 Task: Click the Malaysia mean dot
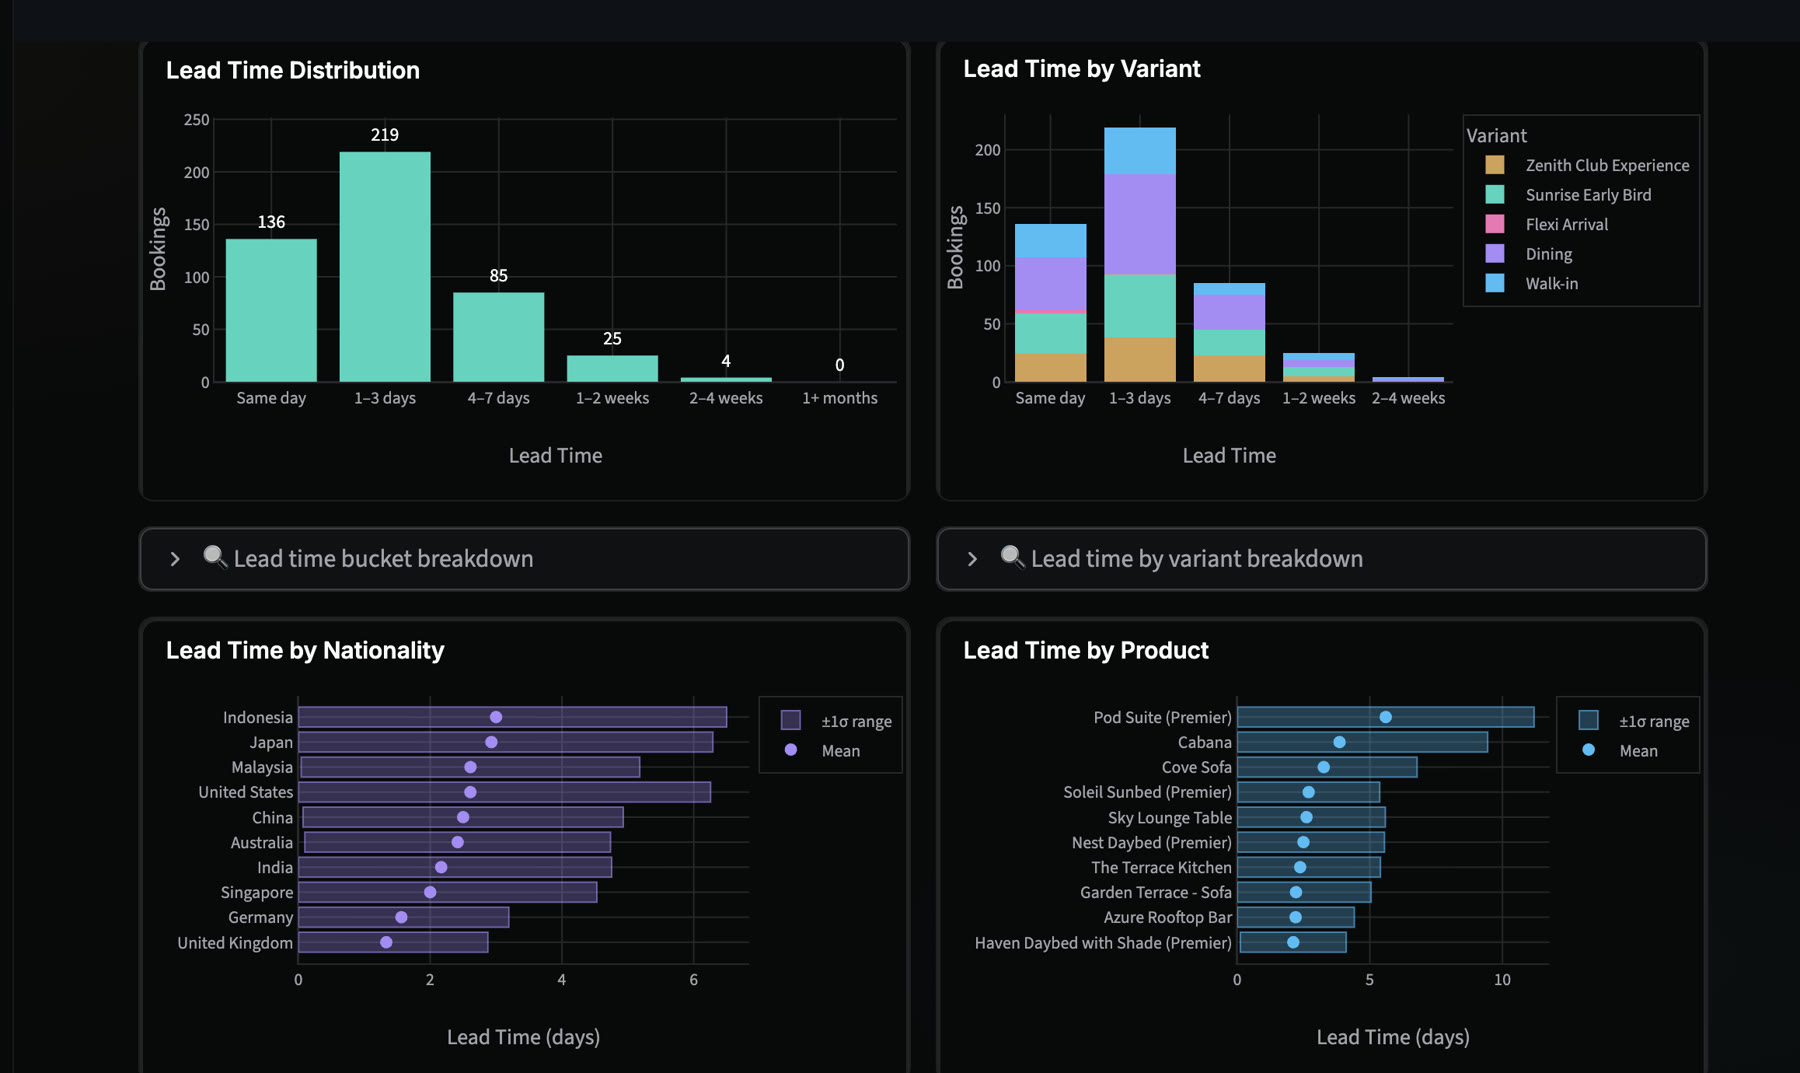(471, 767)
